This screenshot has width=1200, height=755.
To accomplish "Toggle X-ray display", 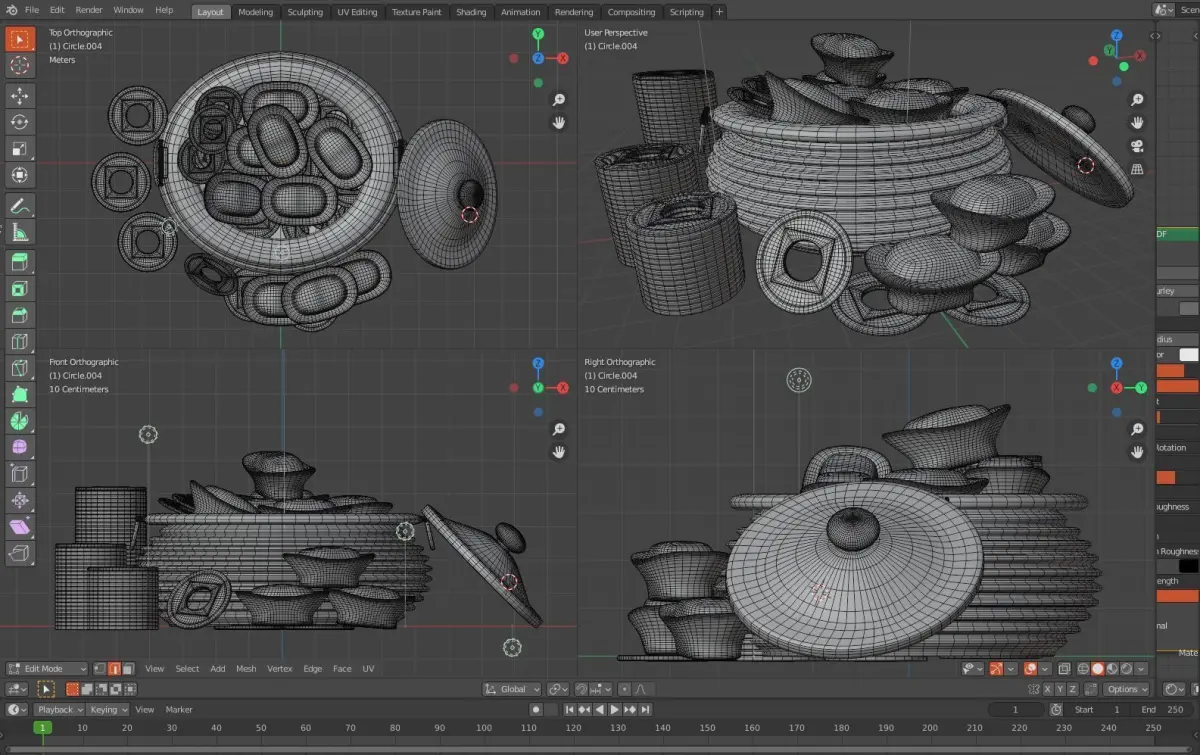I will 1064,668.
